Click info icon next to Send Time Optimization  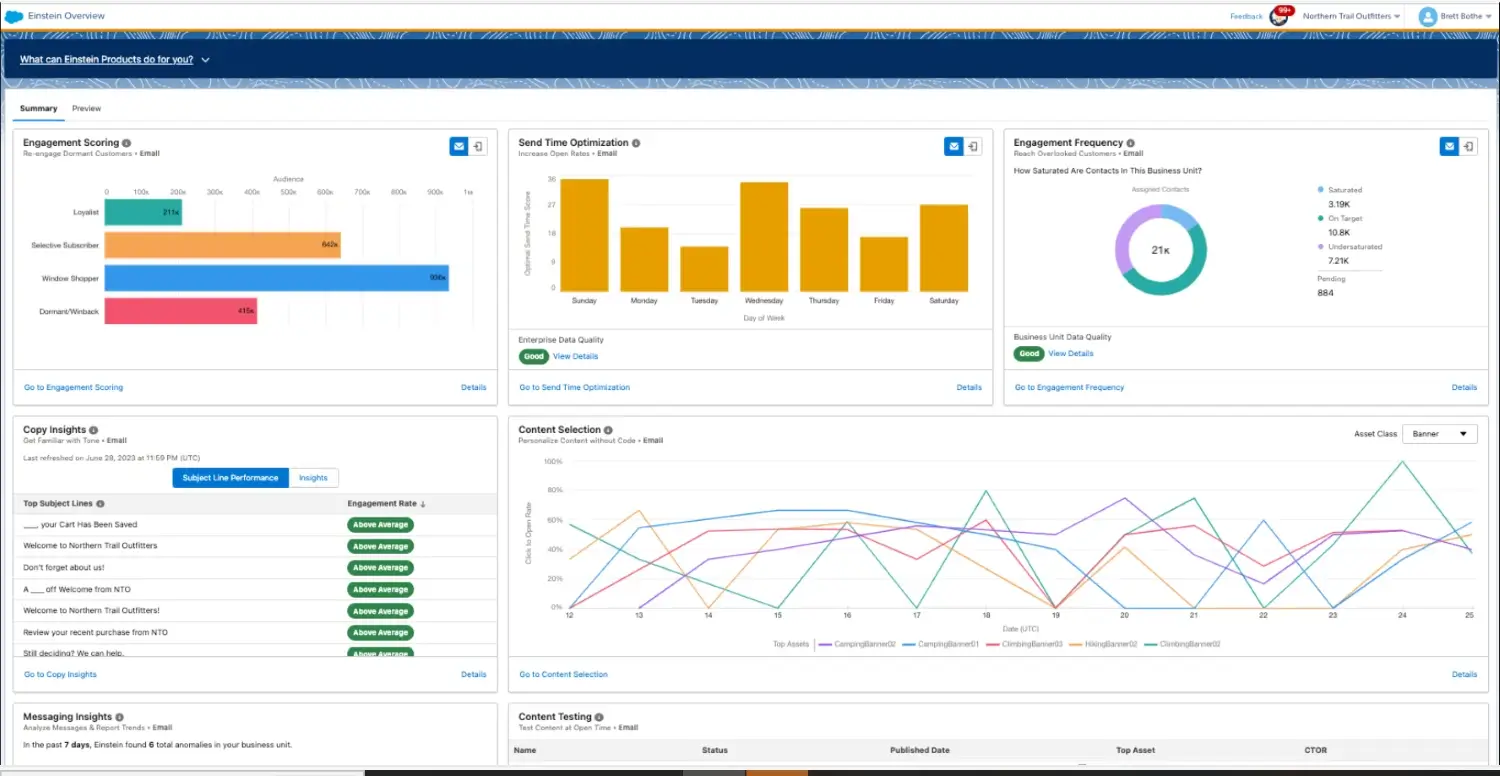click(636, 143)
